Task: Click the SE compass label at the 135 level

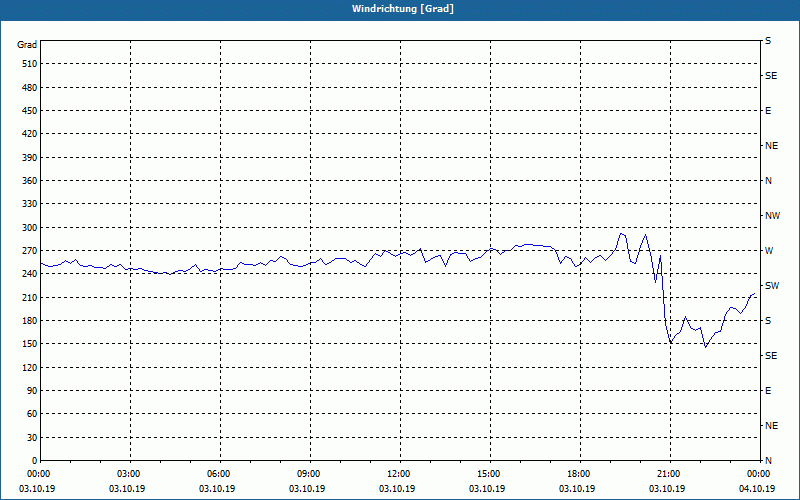Action: (771, 356)
